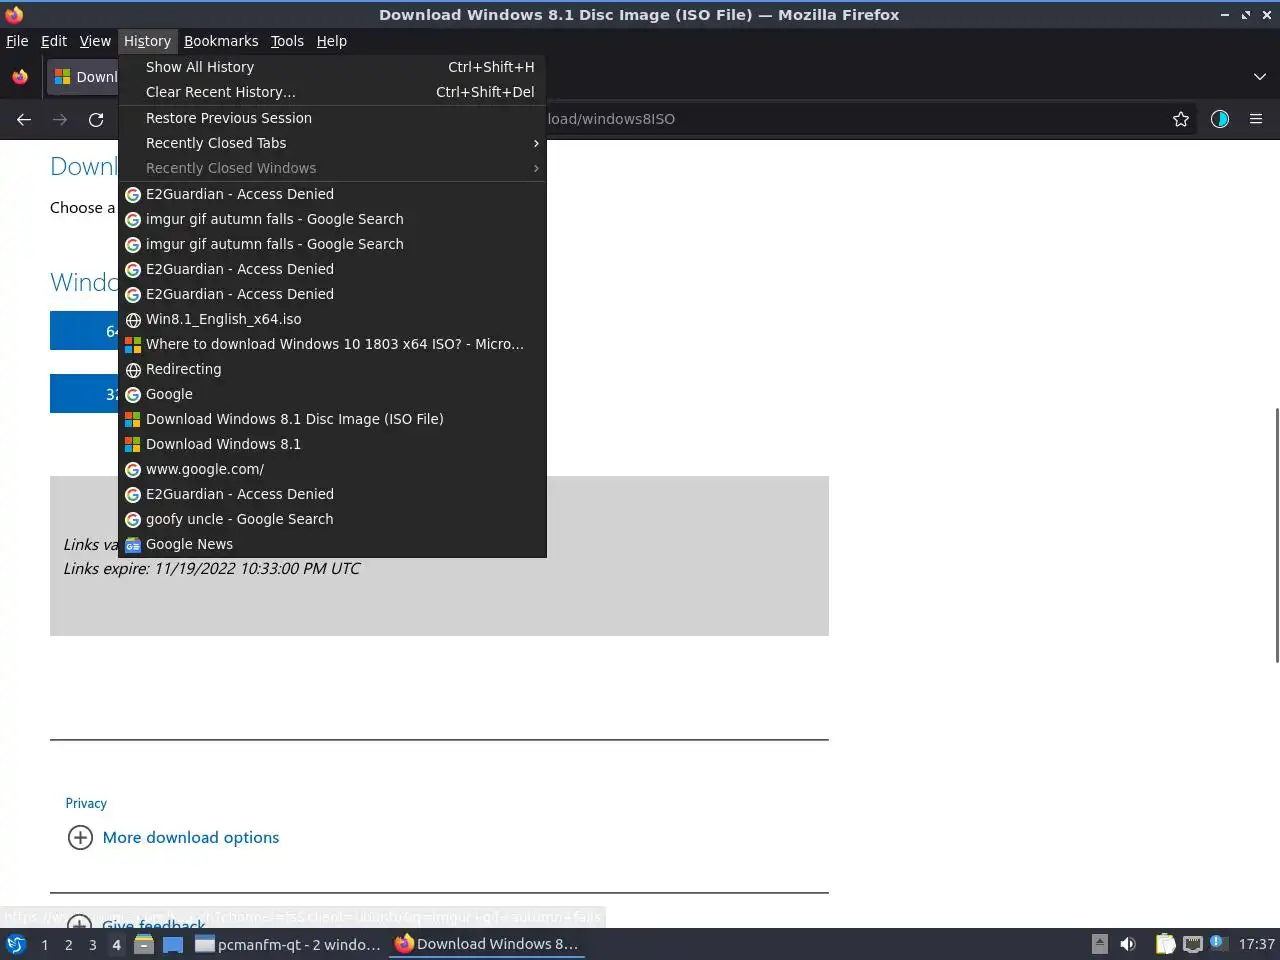Open the volume control in tray
Image resolution: width=1280 pixels, height=960 pixels.
click(x=1128, y=943)
